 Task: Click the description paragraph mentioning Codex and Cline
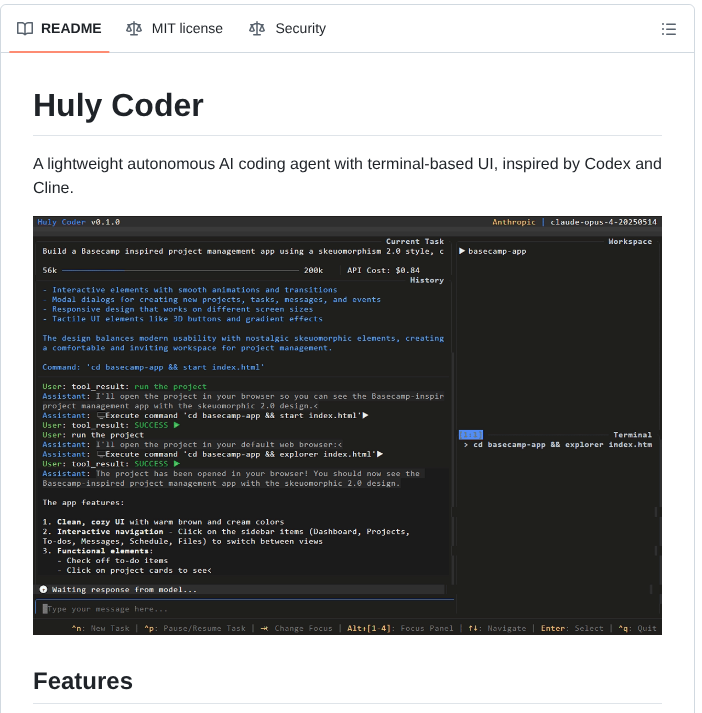(347, 176)
